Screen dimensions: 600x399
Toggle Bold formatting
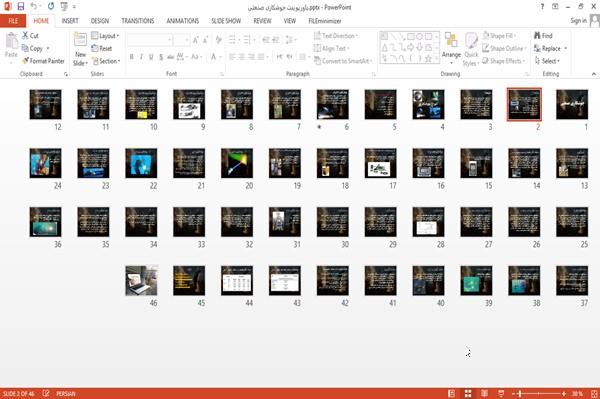click(132, 57)
